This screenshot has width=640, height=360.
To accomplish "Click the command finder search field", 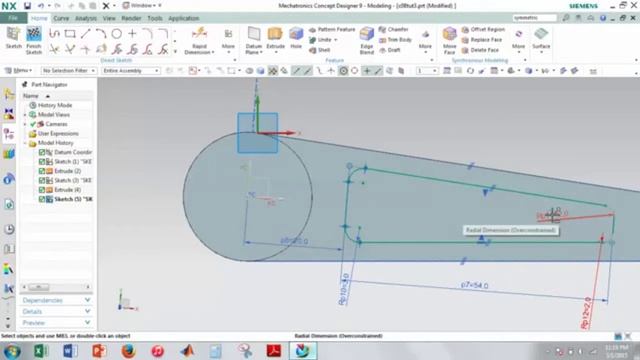I will 535,18.
